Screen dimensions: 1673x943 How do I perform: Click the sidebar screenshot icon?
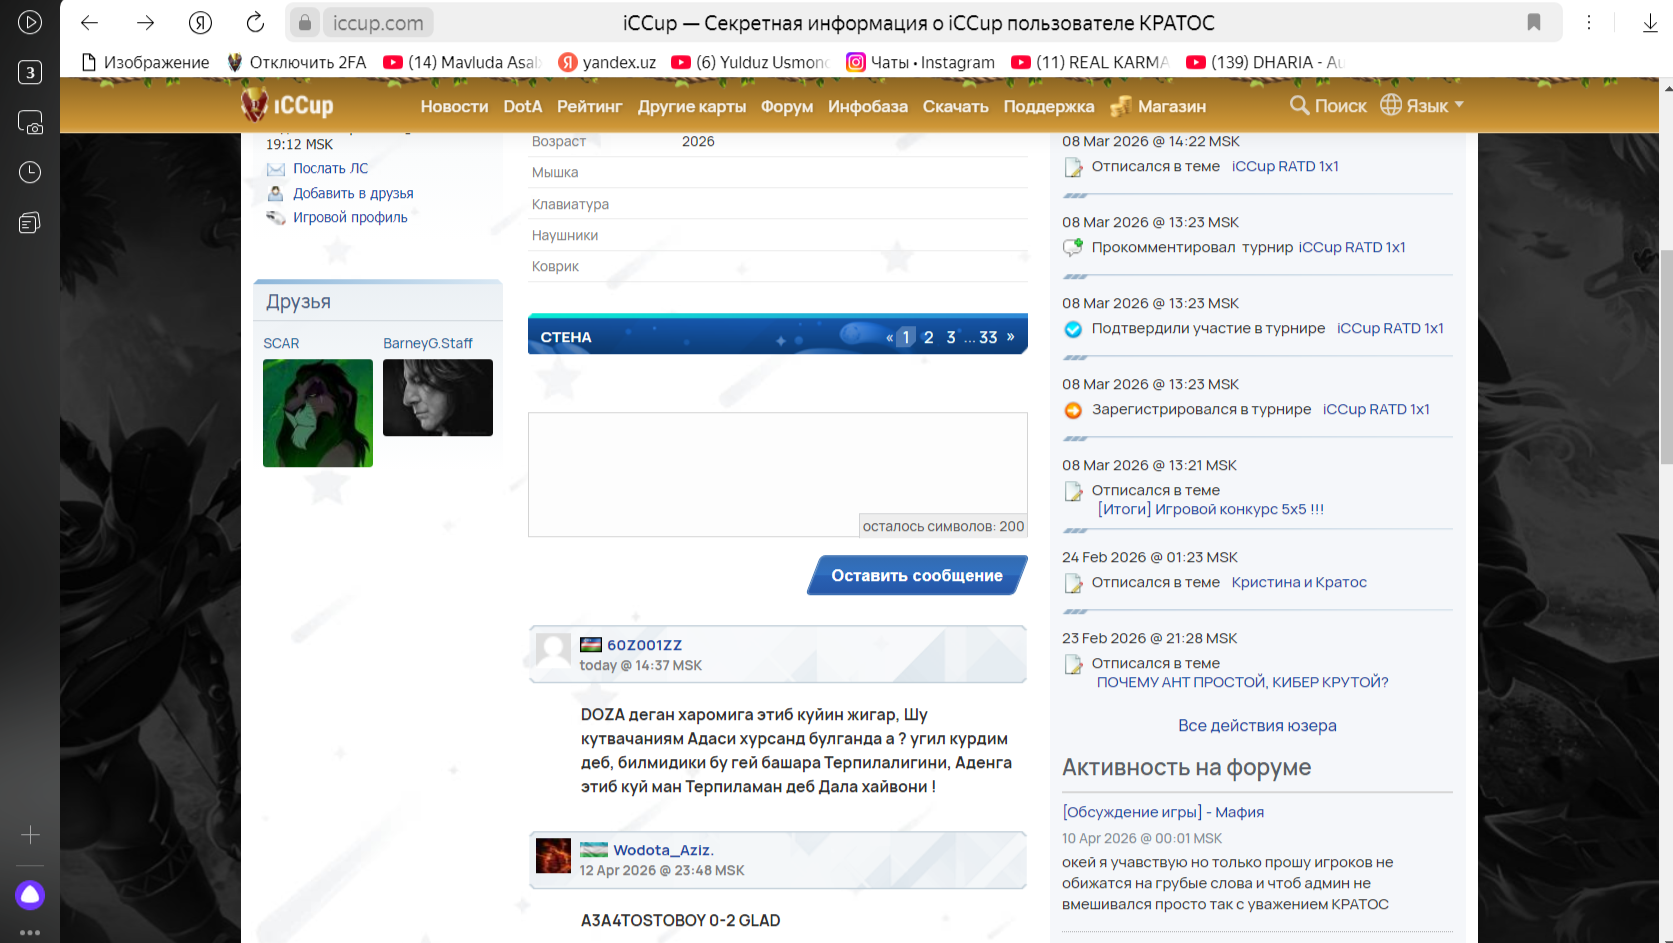click(x=30, y=122)
